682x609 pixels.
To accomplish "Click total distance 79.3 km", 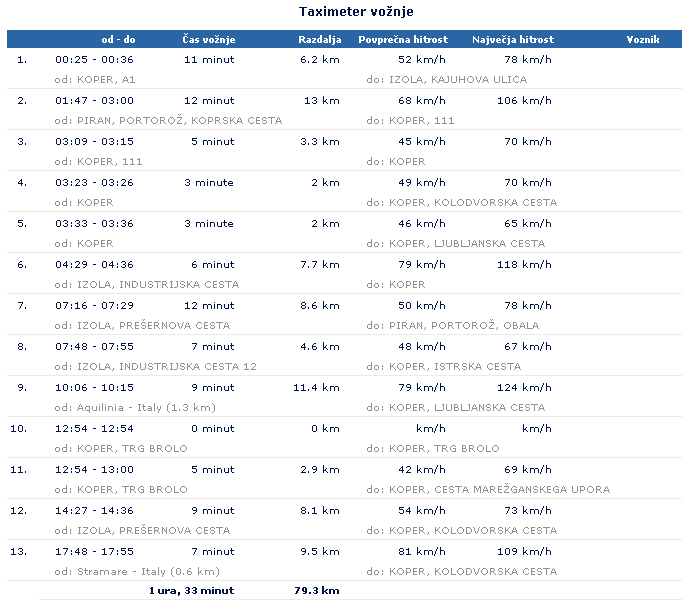I will [x=317, y=591].
